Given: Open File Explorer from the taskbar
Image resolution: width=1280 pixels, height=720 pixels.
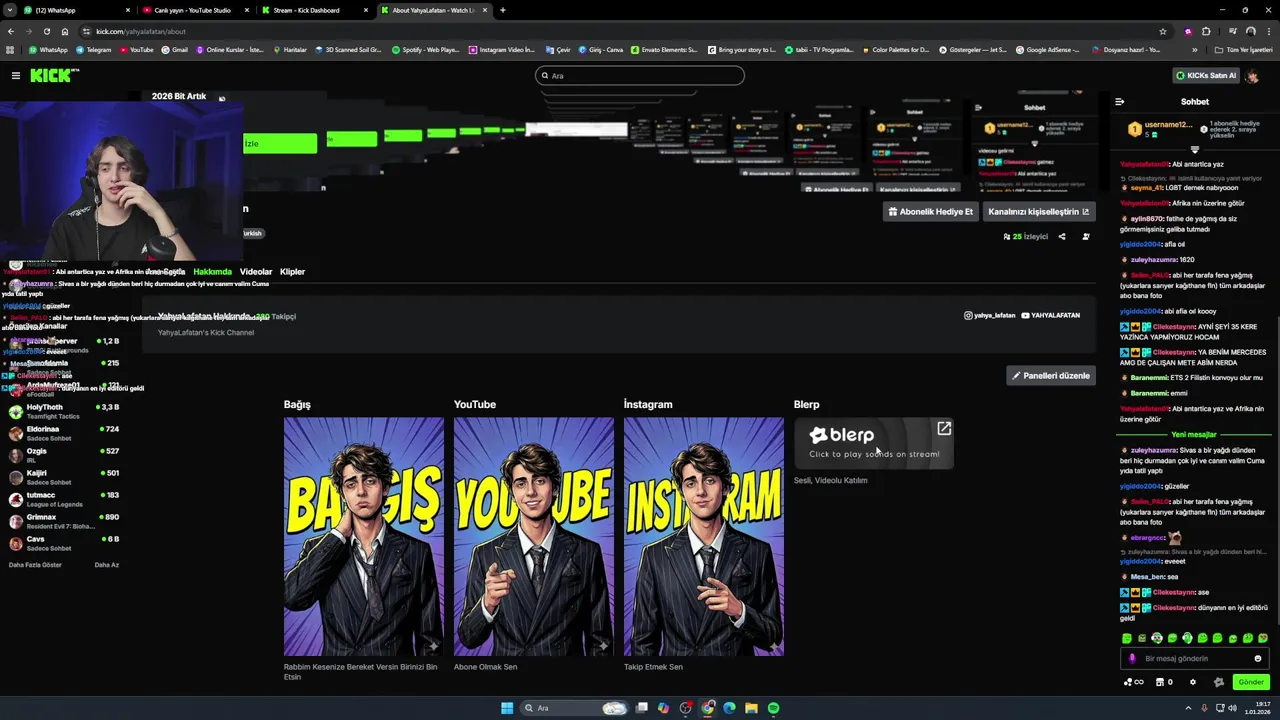Looking at the screenshot, I should (751, 708).
